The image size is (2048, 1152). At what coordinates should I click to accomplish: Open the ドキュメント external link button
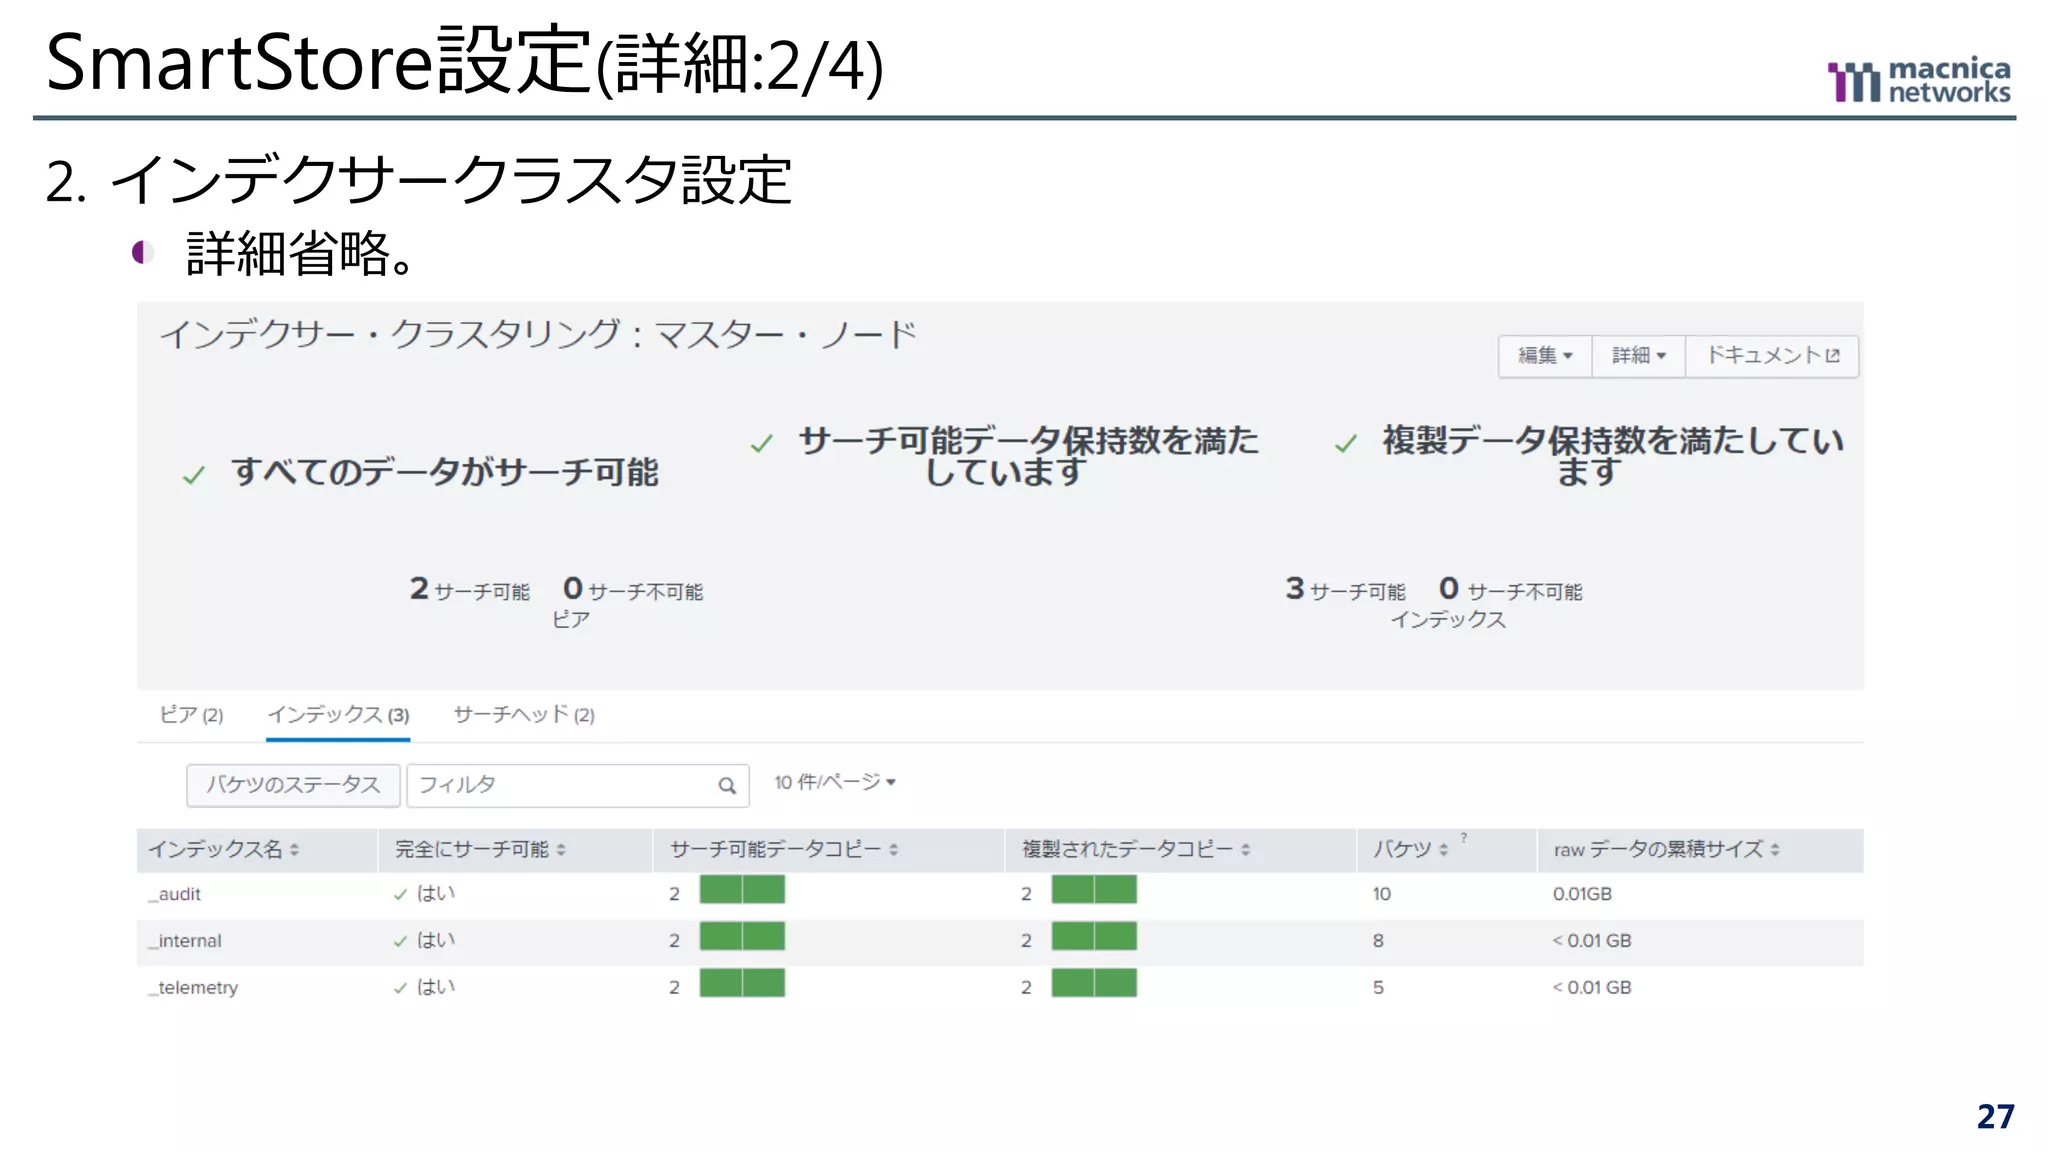coord(1772,356)
